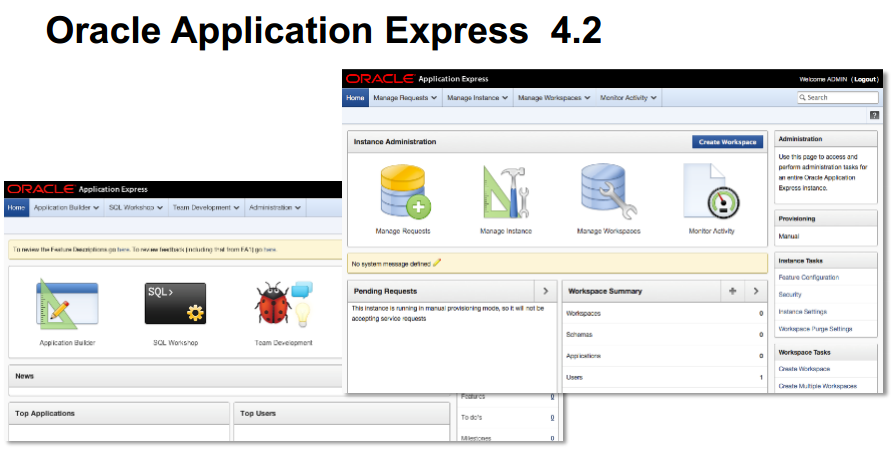Viewport: 895px width, 452px height.
Task: Click plus icon in Workspace Summary
Action: tap(732, 291)
